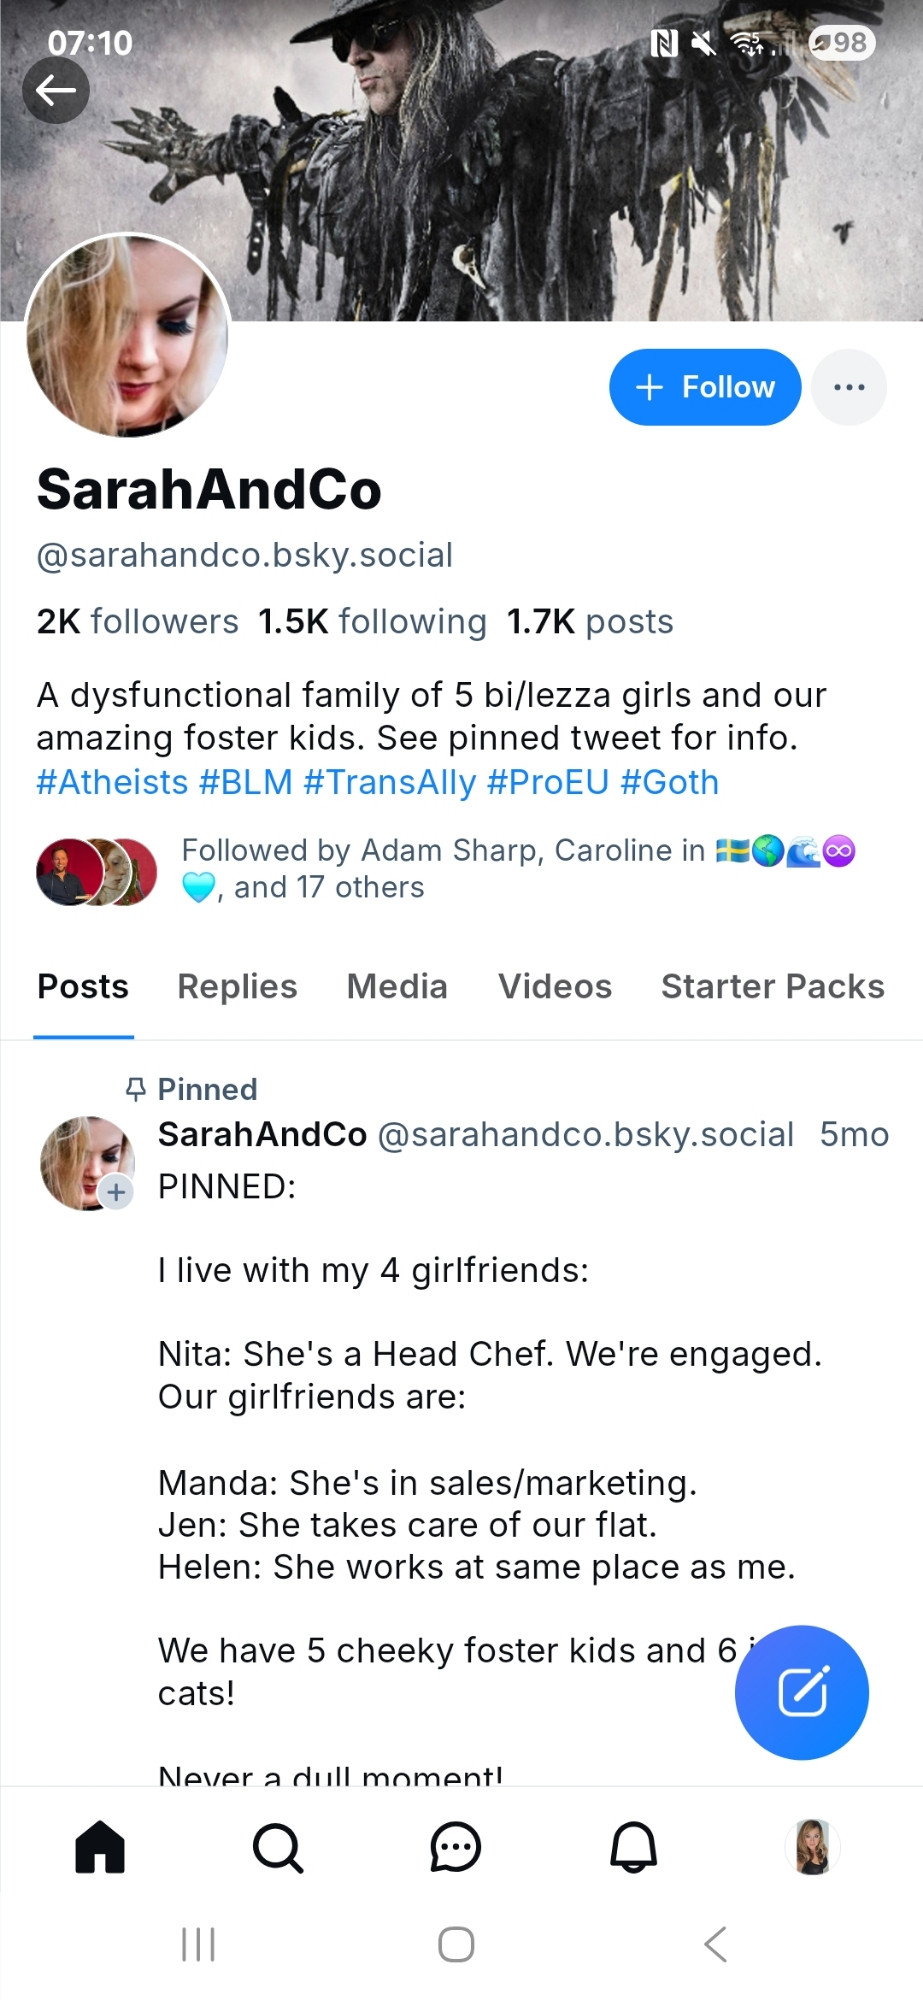The height and width of the screenshot is (2000, 923).
Task: Tap plus badge on pinned post avatar
Action: [117, 1192]
